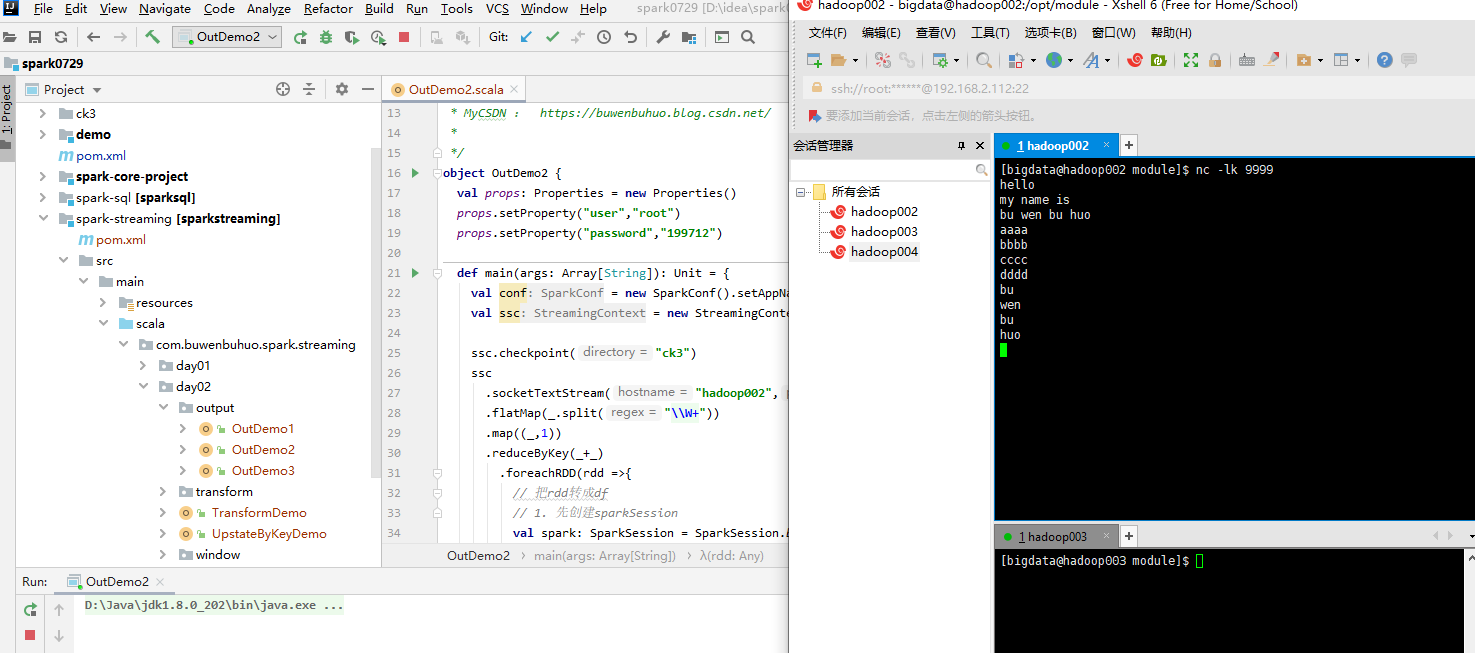Image resolution: width=1475 pixels, height=653 pixels.
Task: Click the Xshell ssh address bar
Action: pyautogui.click(x=1137, y=88)
